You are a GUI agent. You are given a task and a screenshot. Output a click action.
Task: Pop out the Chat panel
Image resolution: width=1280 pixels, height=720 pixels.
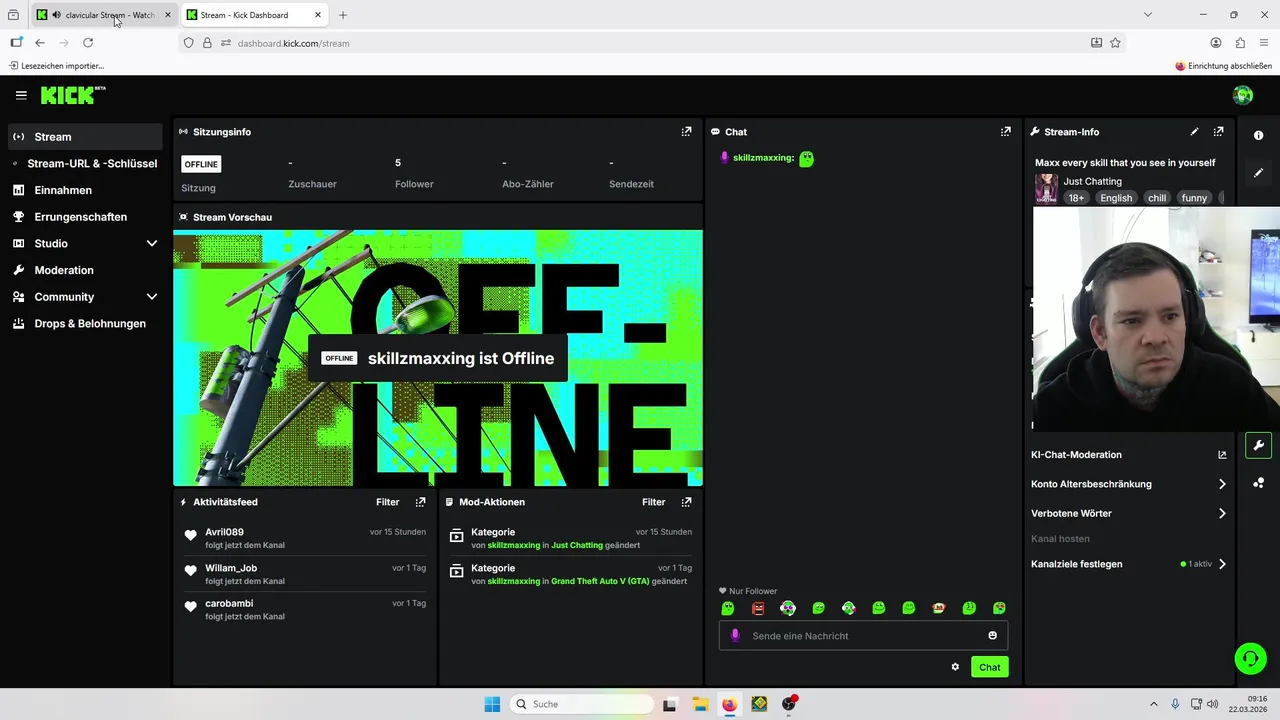1005,131
